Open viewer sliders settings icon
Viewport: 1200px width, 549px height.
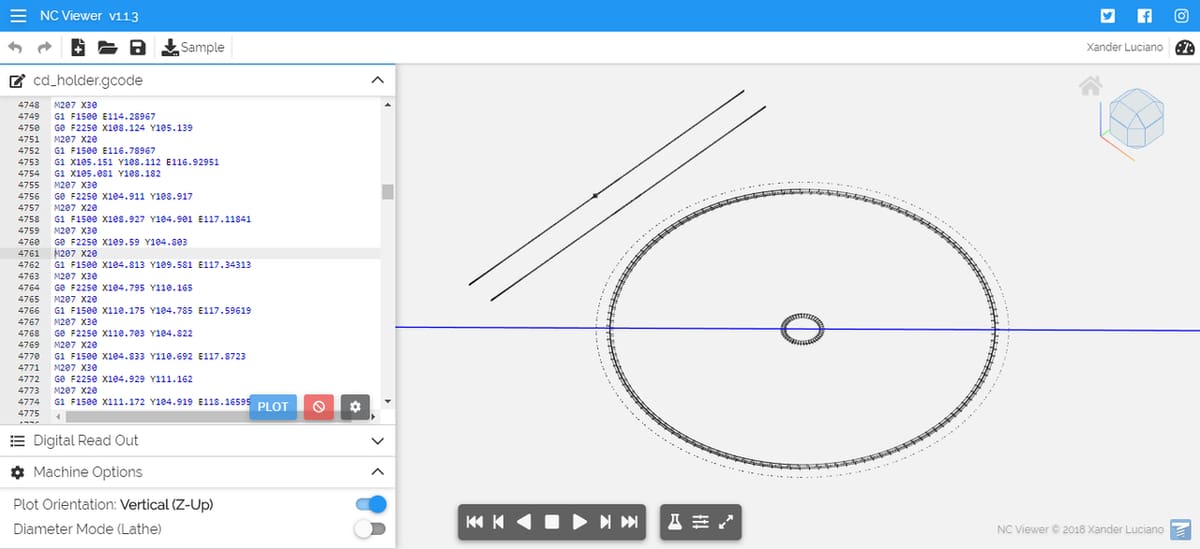(x=701, y=522)
